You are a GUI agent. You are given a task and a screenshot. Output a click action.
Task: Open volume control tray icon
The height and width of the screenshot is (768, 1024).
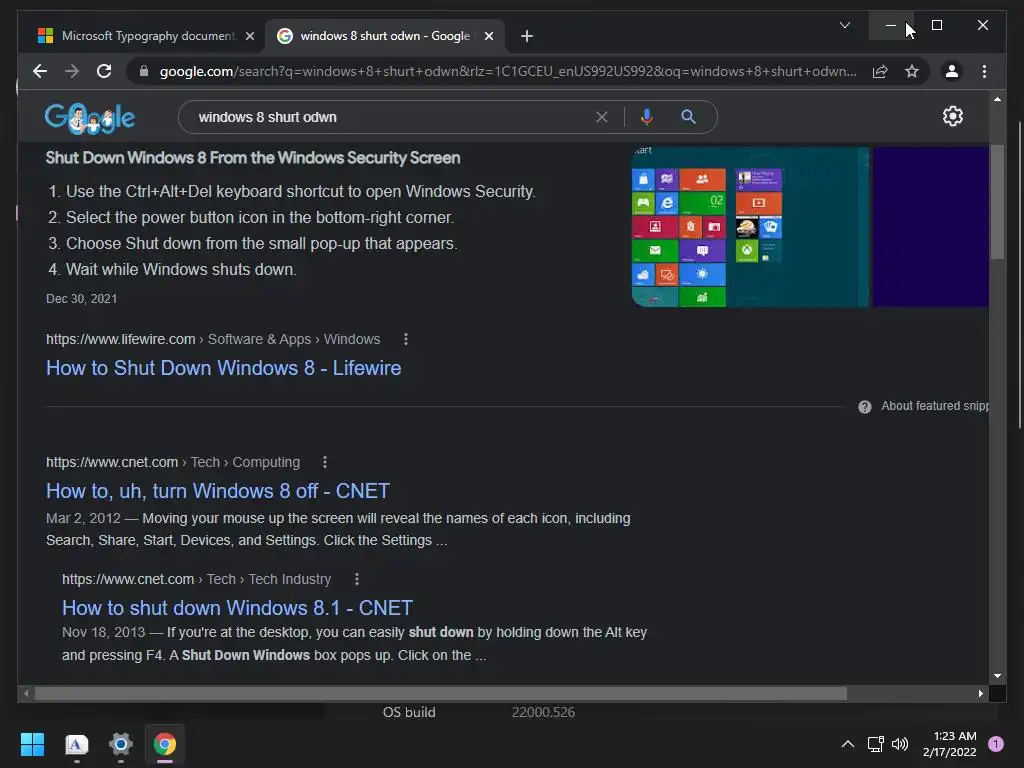pyautogui.click(x=900, y=744)
